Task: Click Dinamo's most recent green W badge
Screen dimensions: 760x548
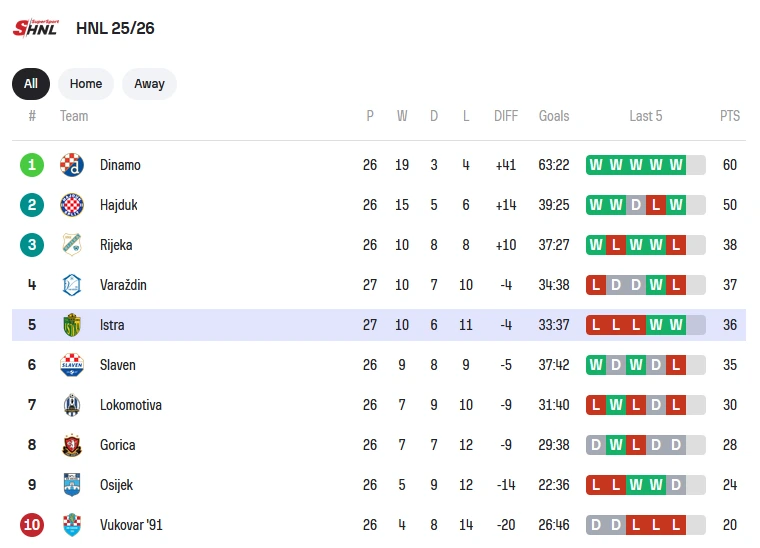Action: [x=676, y=165]
